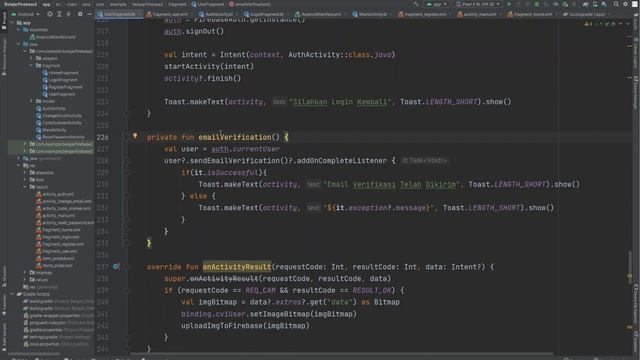This screenshot has width=640, height=360.
Task: Switch to build.gradle (:app) editor tab
Action: point(587,14)
